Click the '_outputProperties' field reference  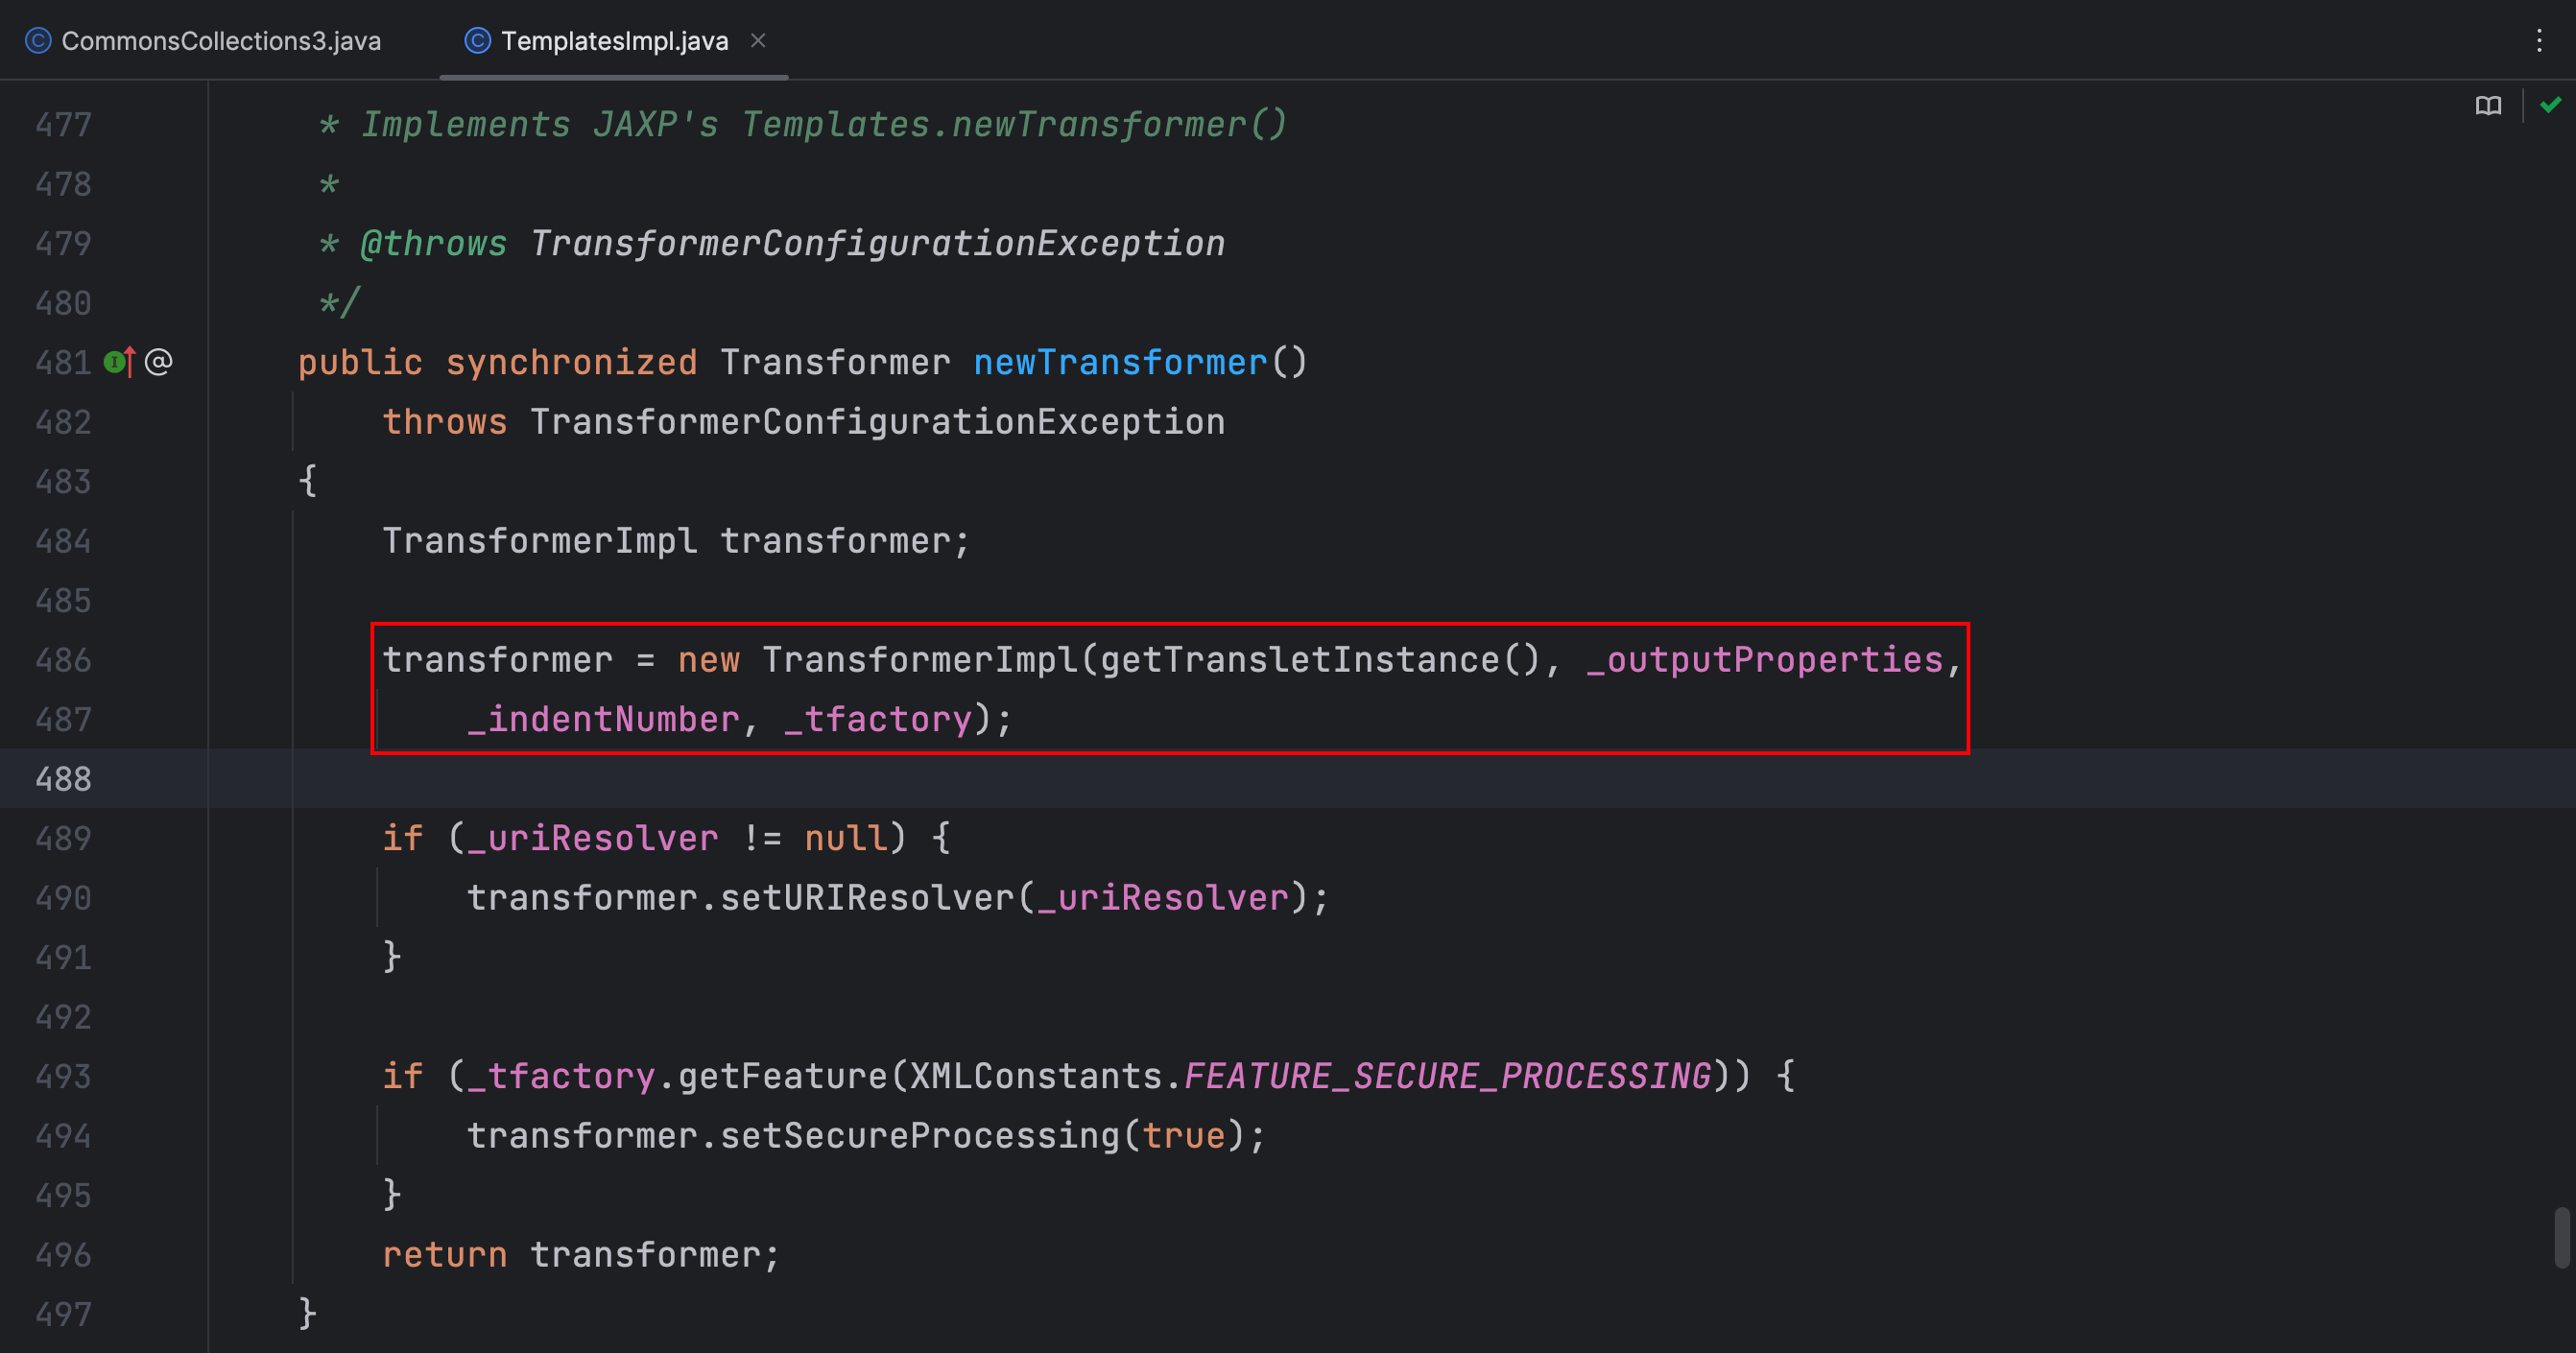[x=1764, y=660]
